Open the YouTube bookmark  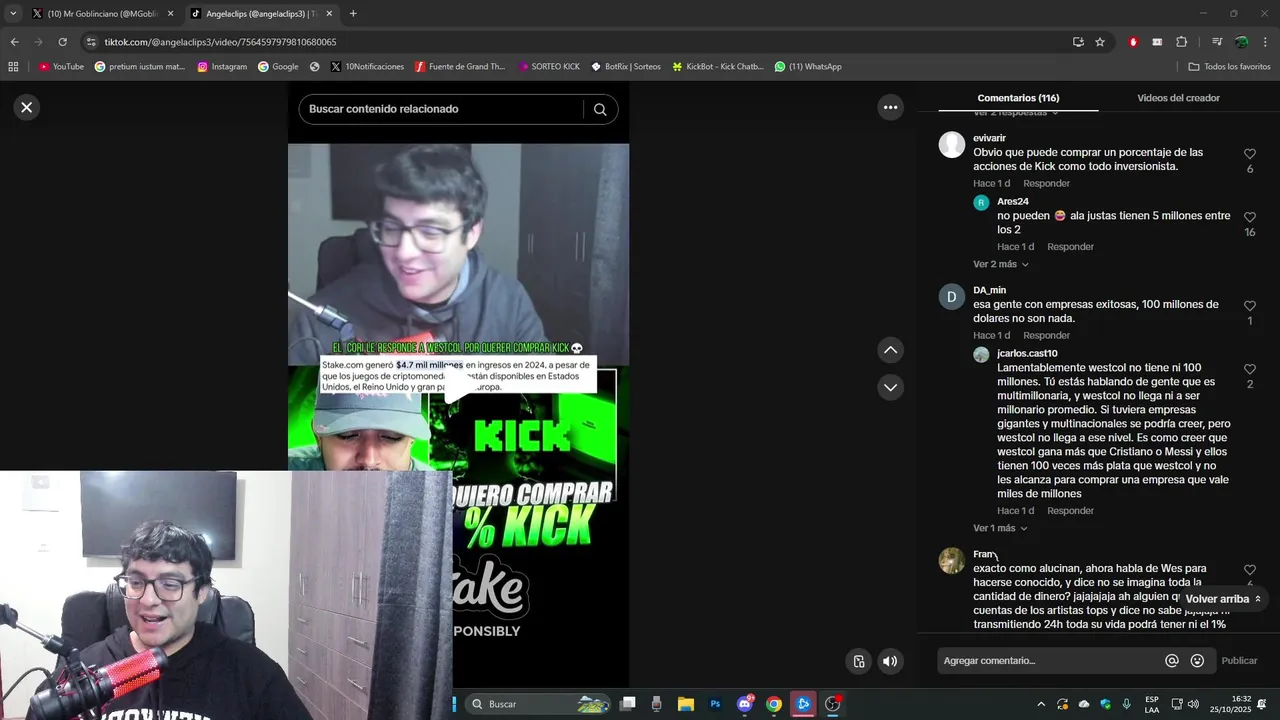tap(61, 67)
